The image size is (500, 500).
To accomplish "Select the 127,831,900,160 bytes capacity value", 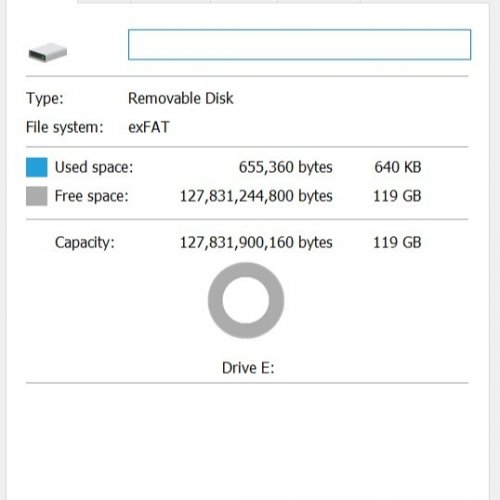I will [256, 242].
